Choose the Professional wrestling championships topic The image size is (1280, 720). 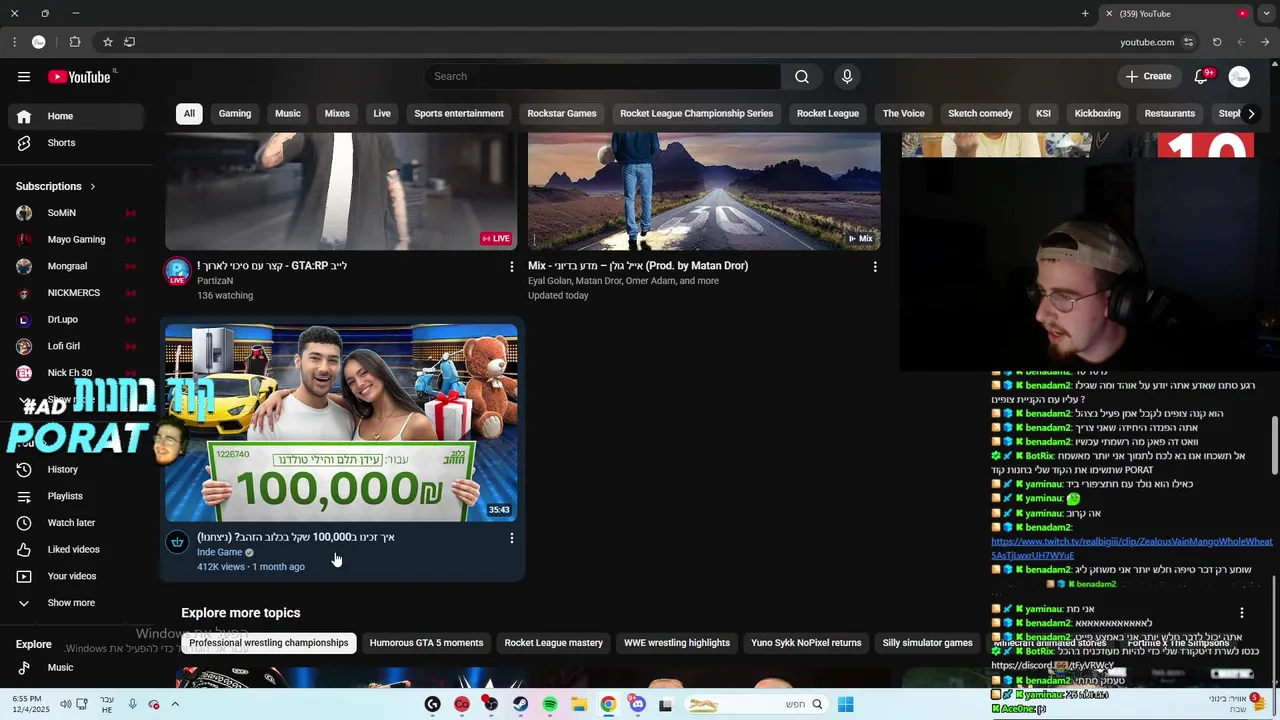click(x=269, y=643)
